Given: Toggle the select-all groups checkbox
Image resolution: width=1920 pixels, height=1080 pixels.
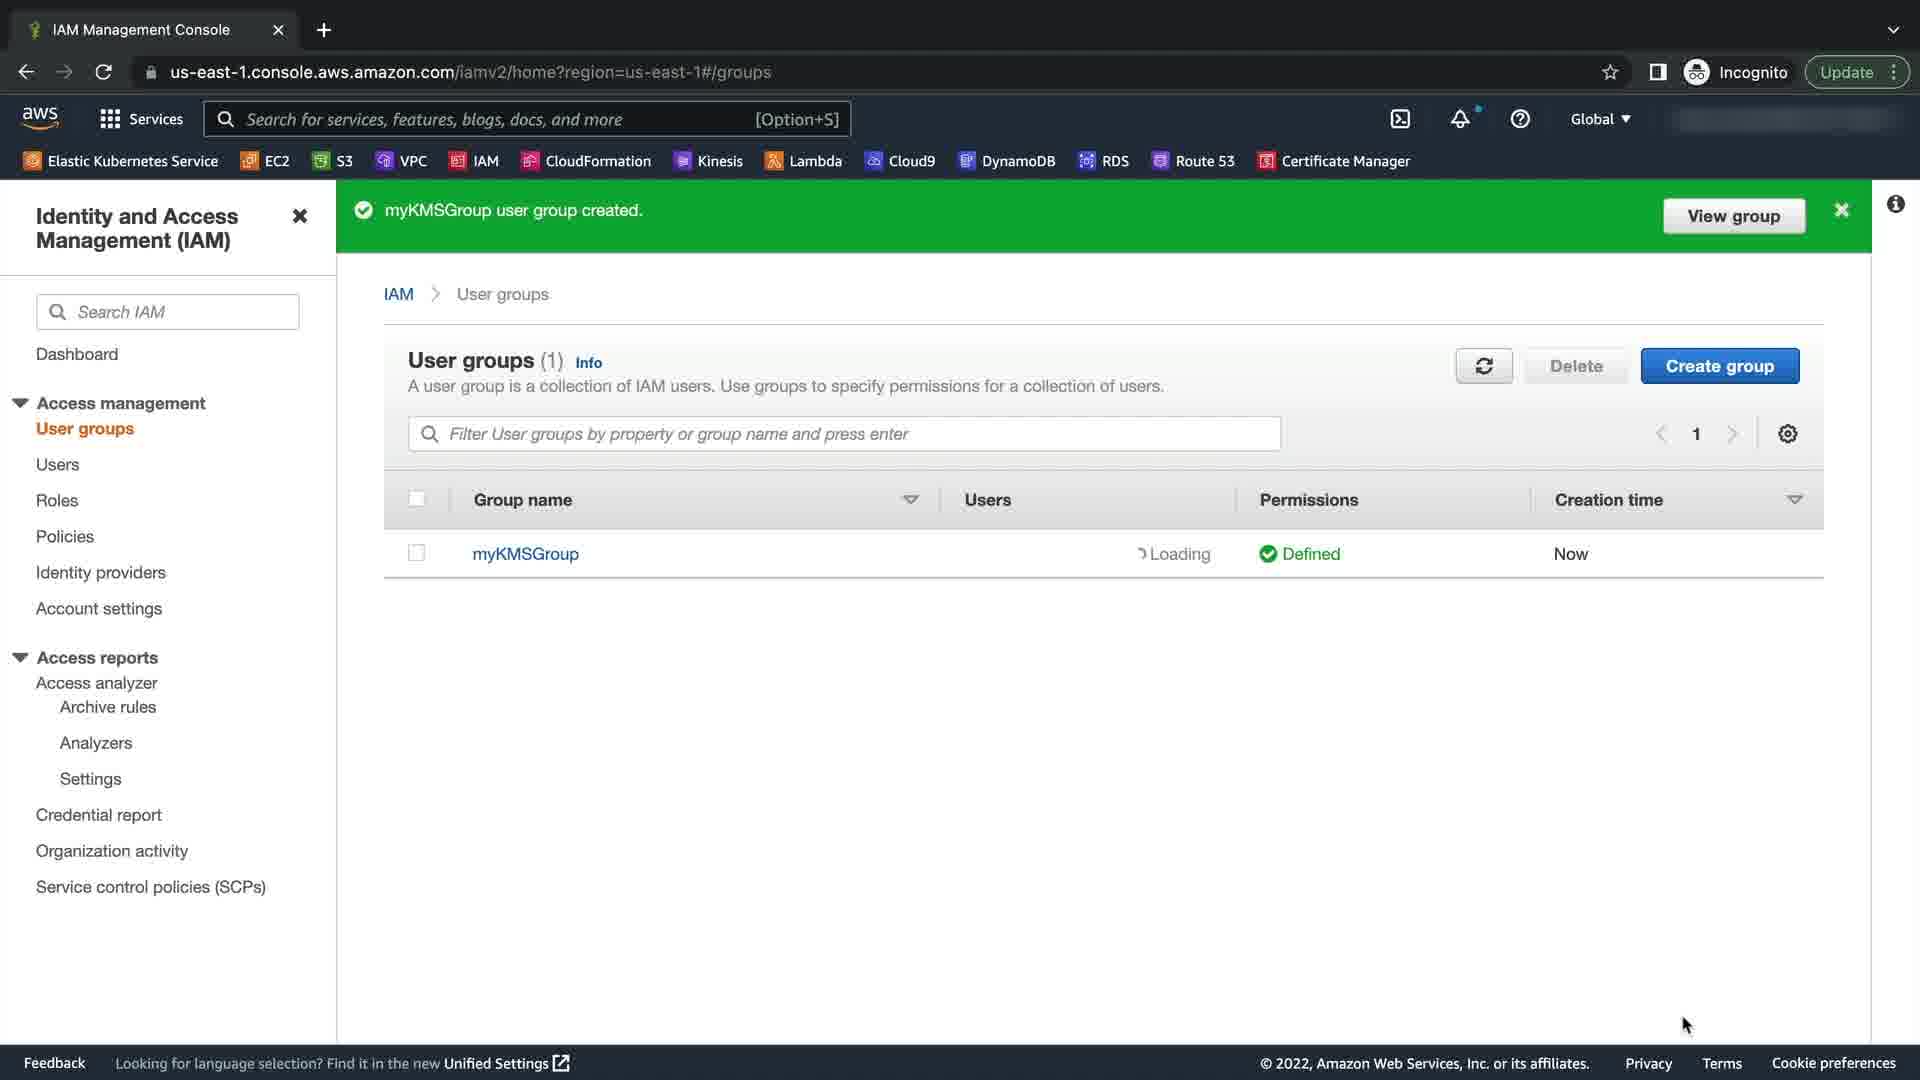Looking at the screenshot, I should point(417,499).
